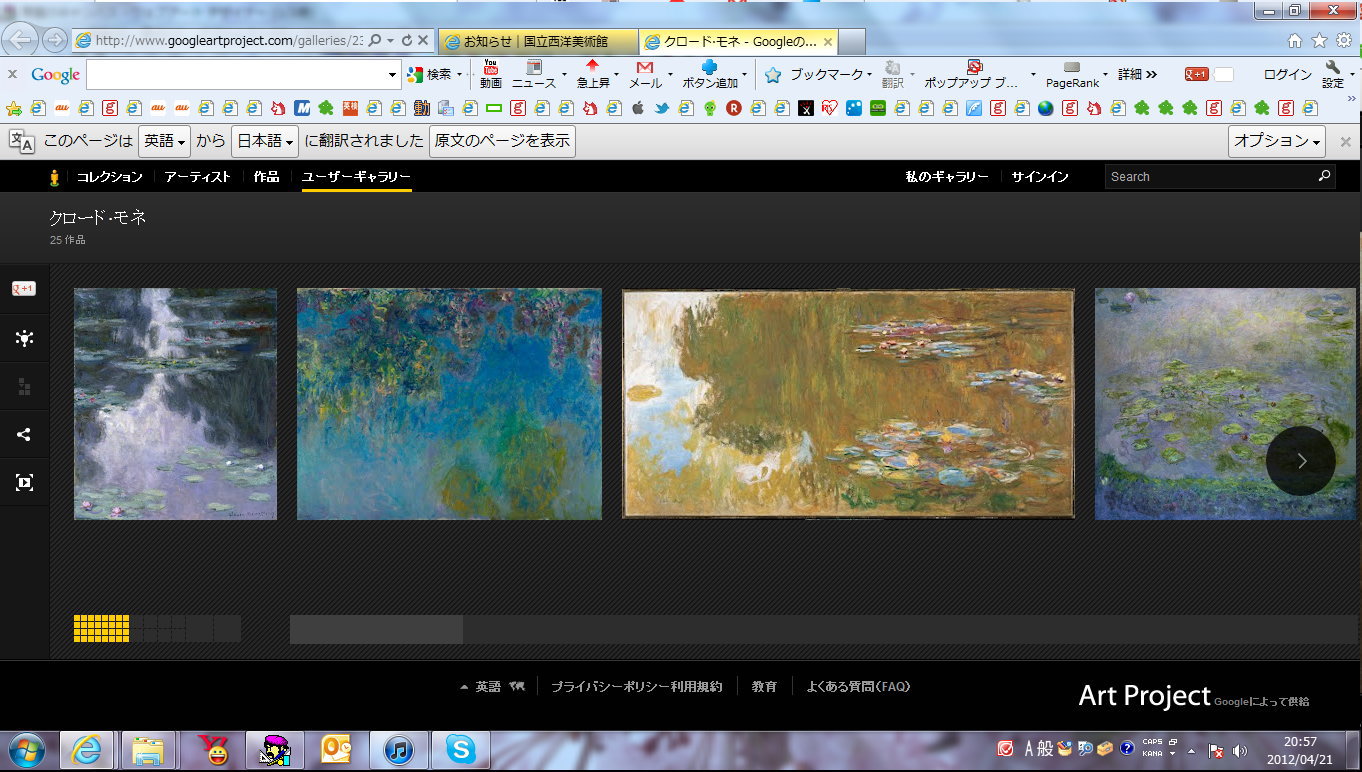Click the Twitter bird favorites bar icon
The image size is (1362, 772).
661,108
